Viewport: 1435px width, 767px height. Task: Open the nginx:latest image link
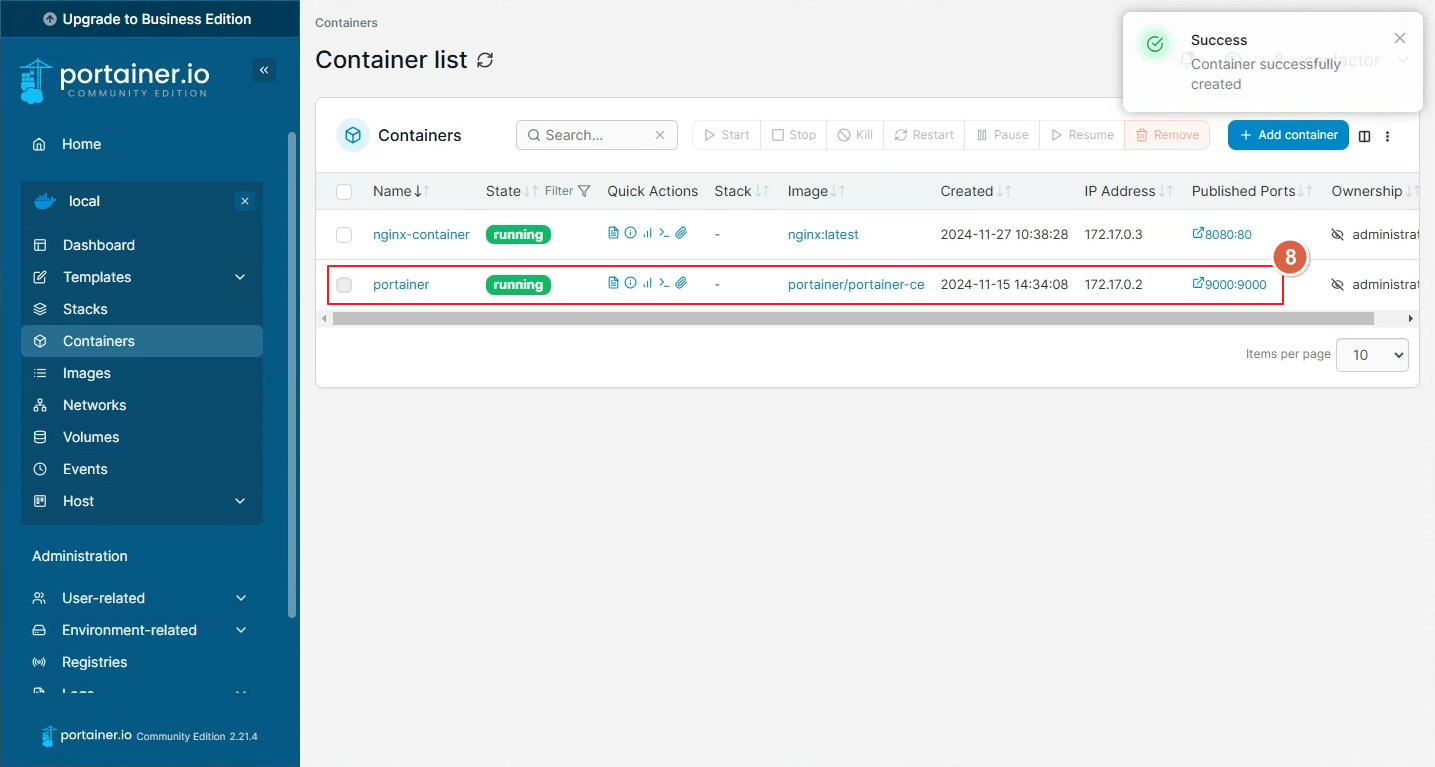pyautogui.click(x=823, y=235)
